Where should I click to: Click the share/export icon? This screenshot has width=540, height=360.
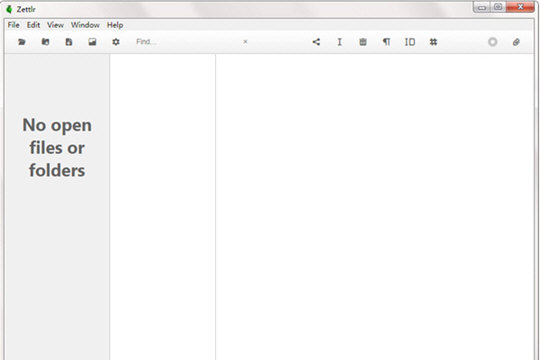(x=316, y=42)
